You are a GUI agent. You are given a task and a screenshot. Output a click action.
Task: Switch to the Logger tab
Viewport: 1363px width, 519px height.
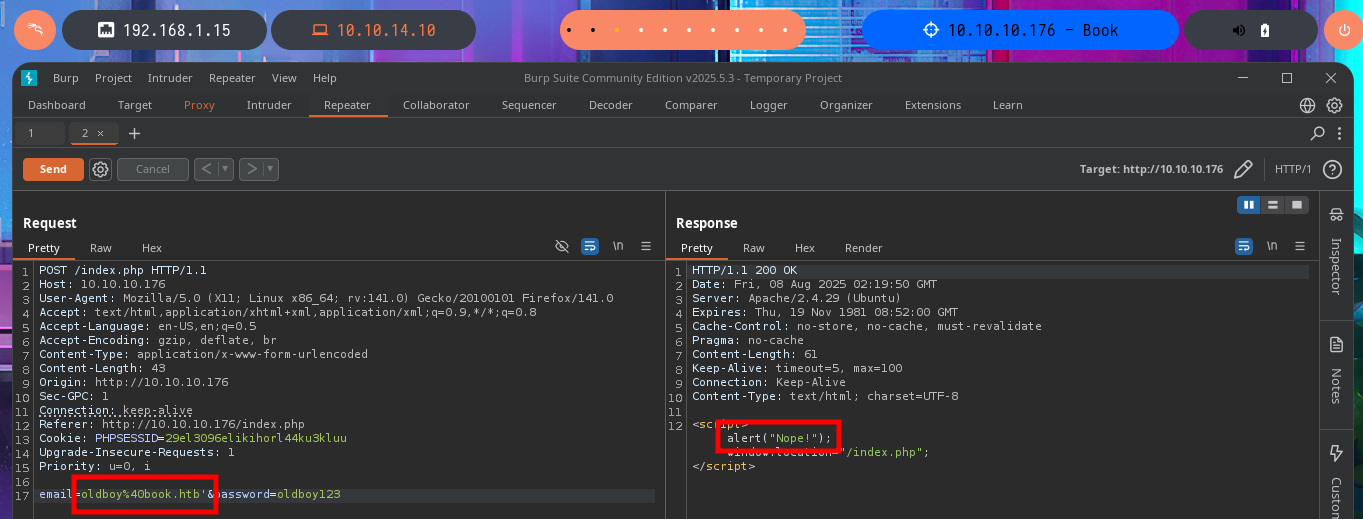(x=768, y=105)
